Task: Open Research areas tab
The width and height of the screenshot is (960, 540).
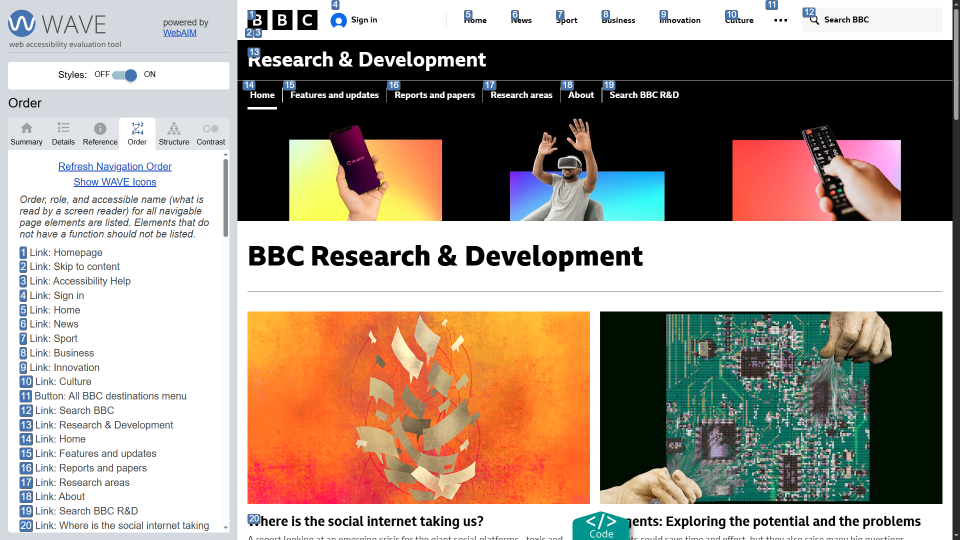Action: pyautogui.click(x=521, y=95)
